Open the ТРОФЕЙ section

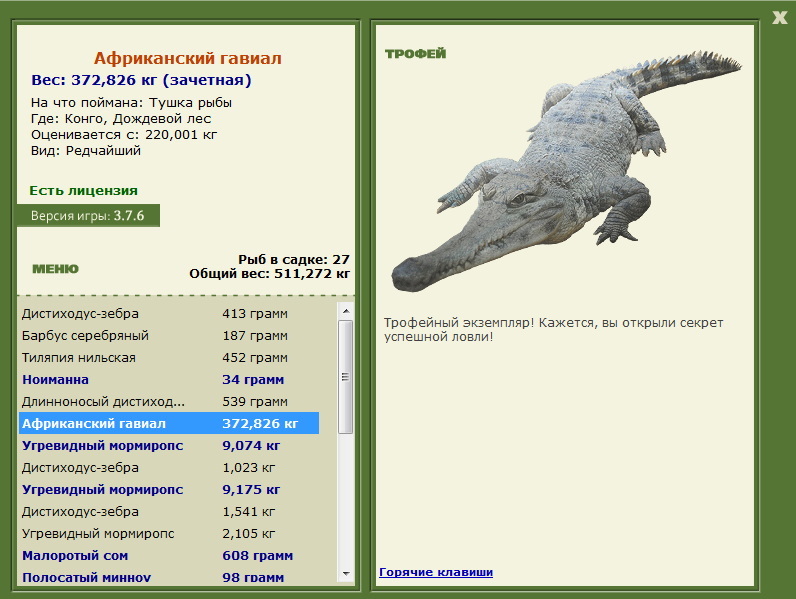(x=415, y=53)
